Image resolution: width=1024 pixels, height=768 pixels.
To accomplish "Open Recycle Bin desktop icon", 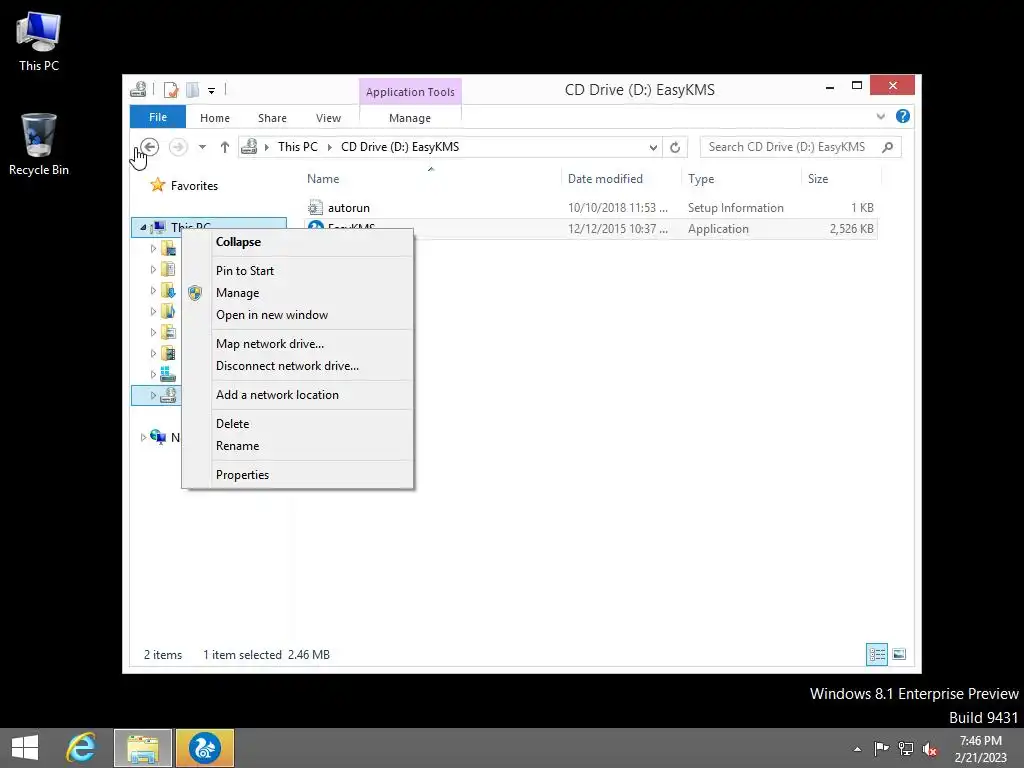I will pos(39,144).
